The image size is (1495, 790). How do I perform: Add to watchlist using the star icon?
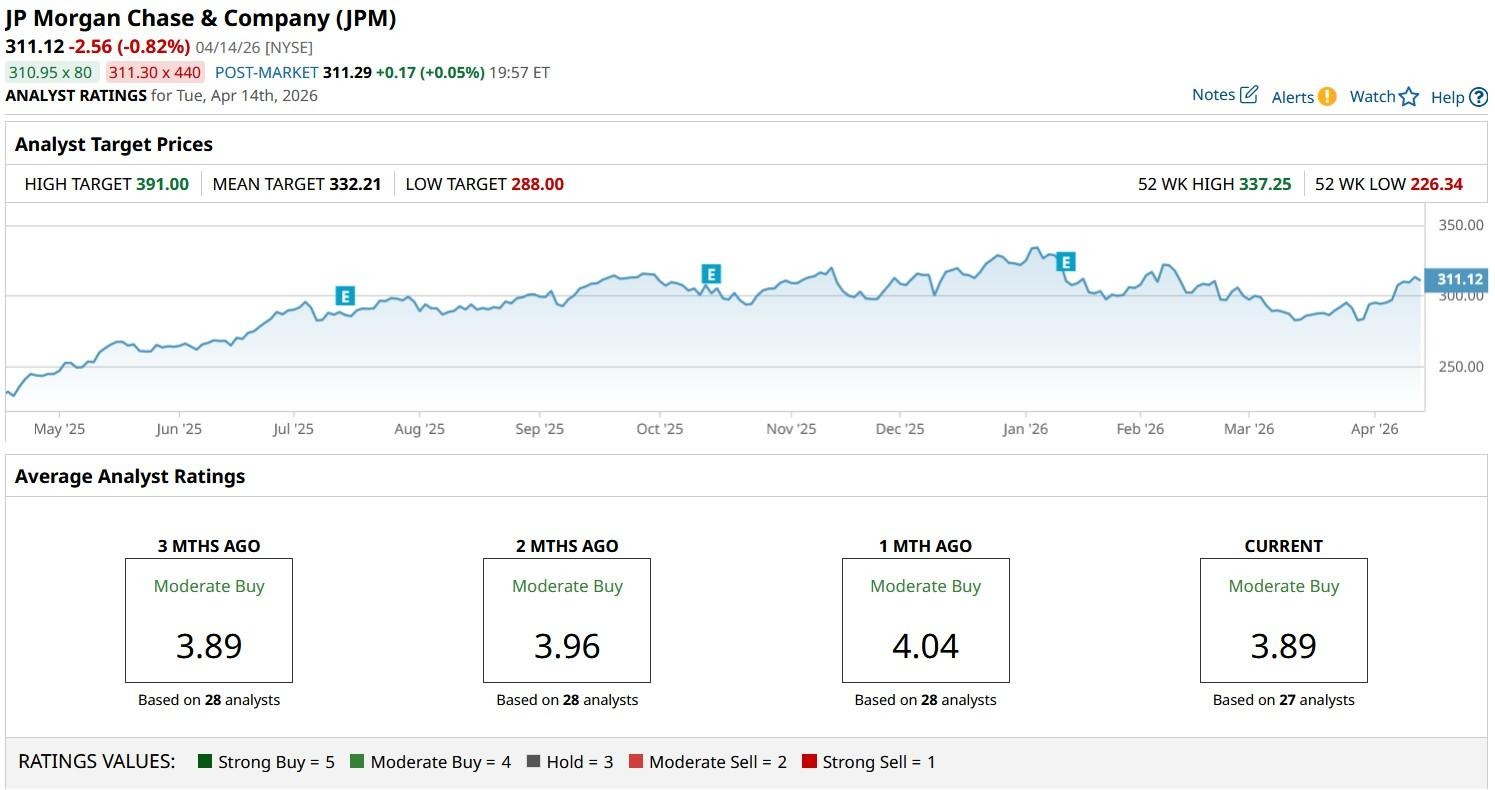point(1409,97)
